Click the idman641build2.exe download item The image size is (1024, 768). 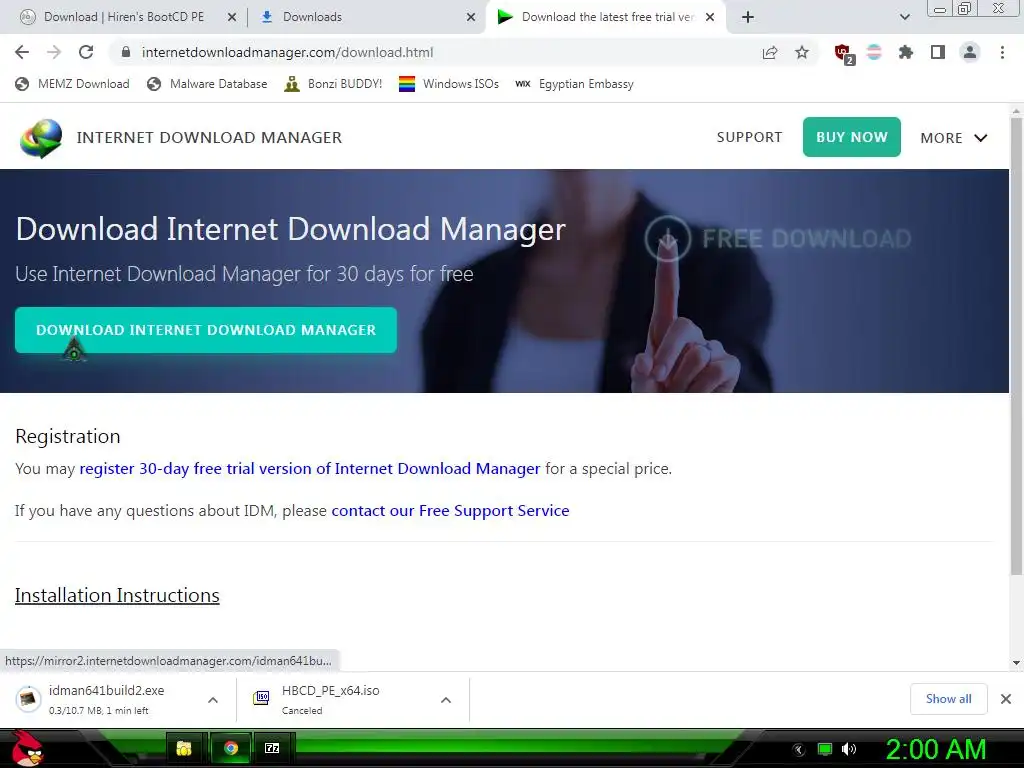coord(118,699)
